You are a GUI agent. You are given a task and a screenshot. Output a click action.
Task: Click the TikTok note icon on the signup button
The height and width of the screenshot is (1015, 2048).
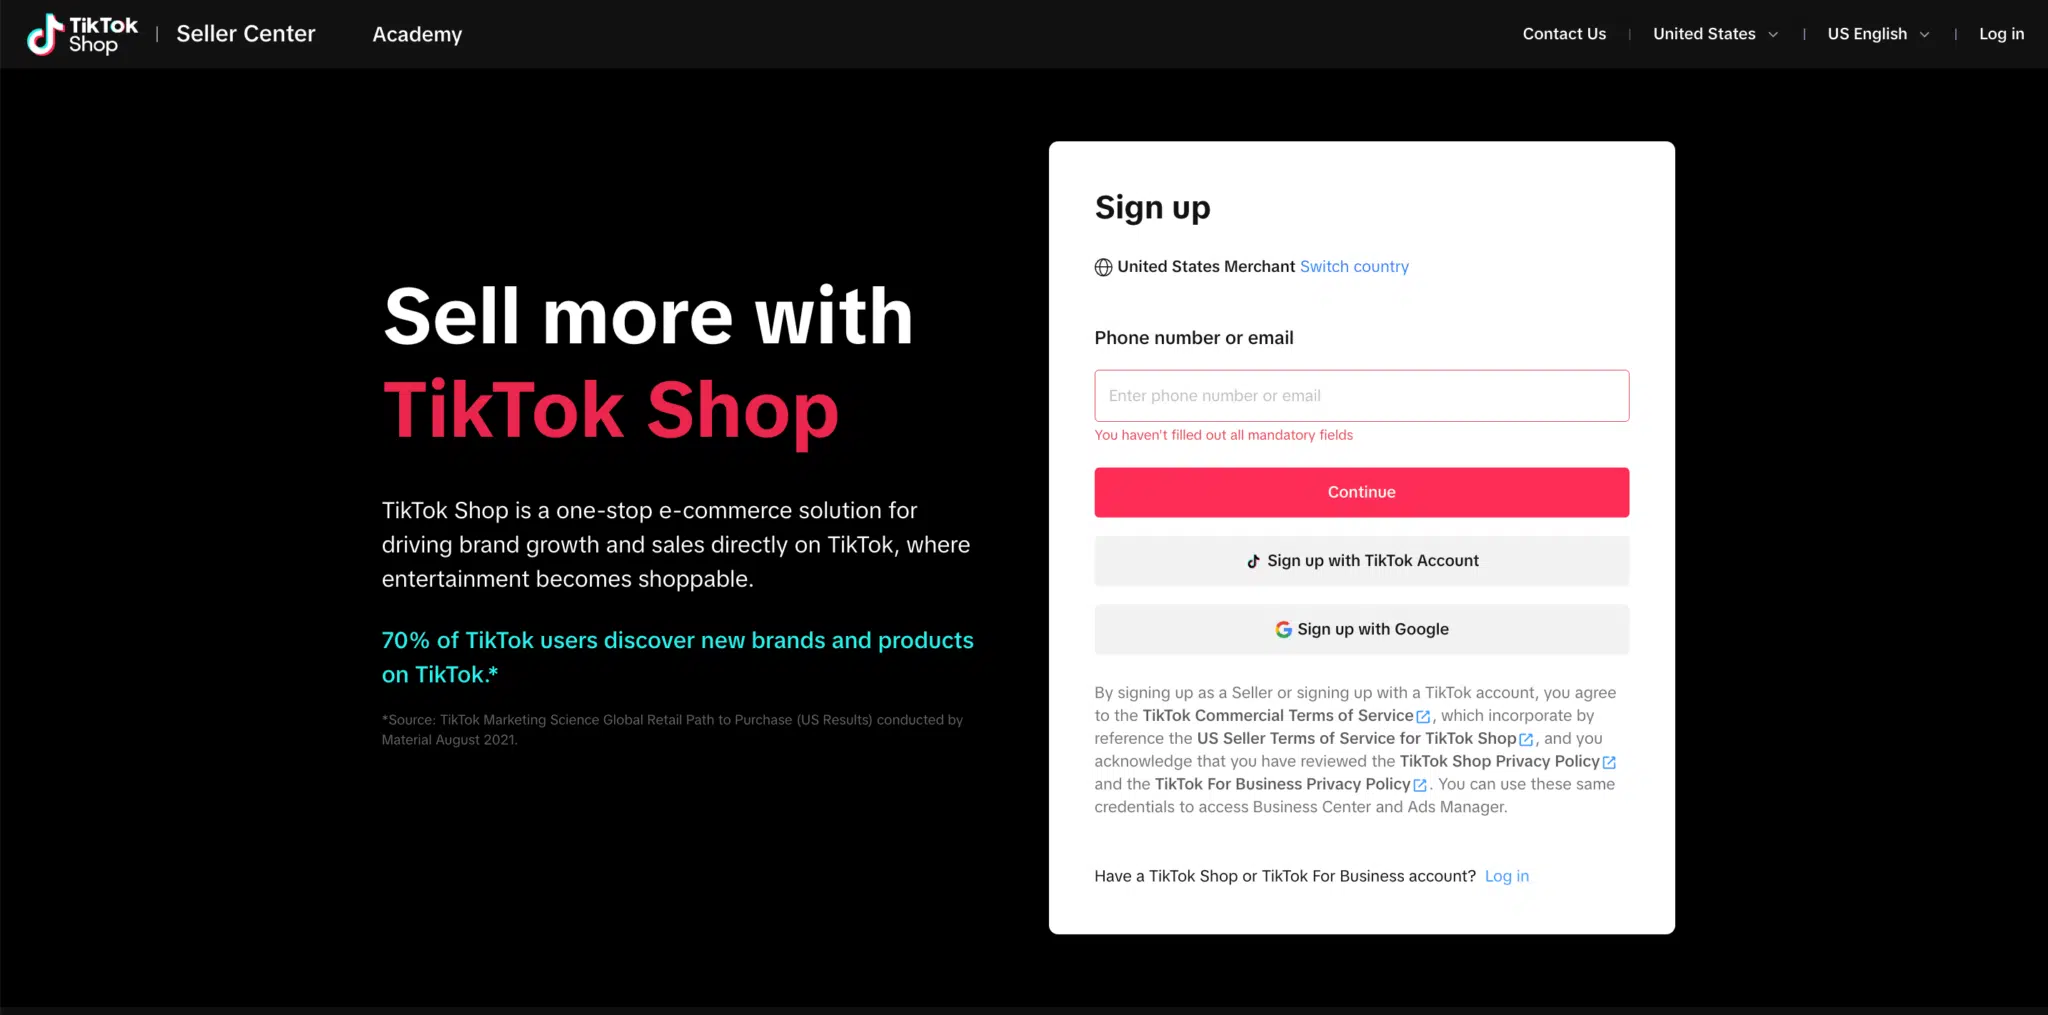[x=1254, y=561]
